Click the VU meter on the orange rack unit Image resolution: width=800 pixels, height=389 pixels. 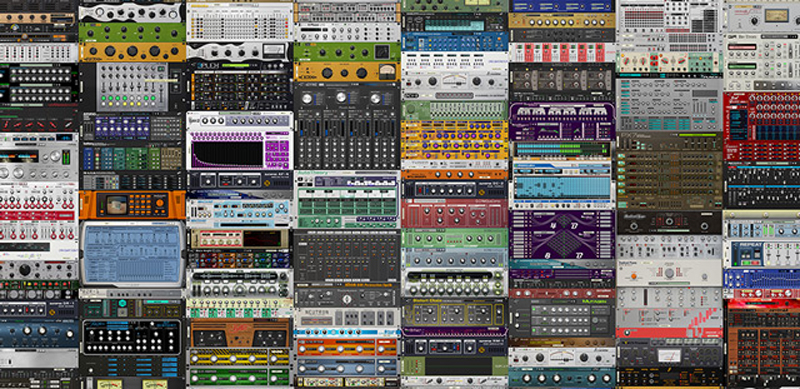point(387,71)
